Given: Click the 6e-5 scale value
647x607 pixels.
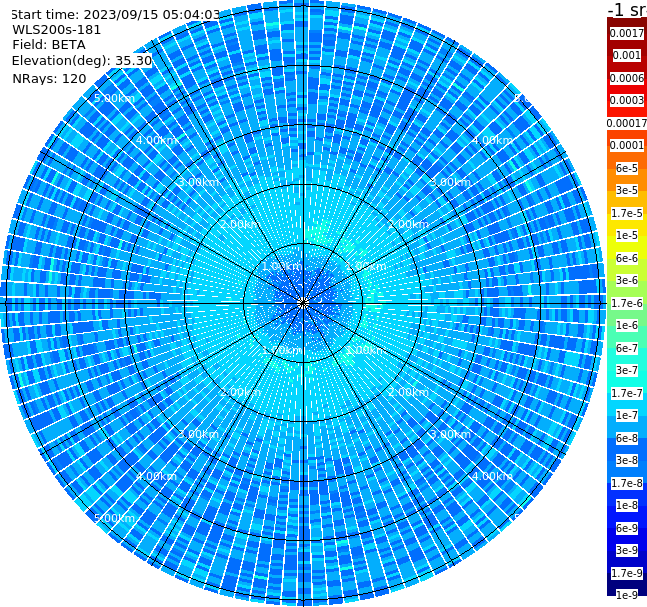Looking at the screenshot, I should 627,168.
